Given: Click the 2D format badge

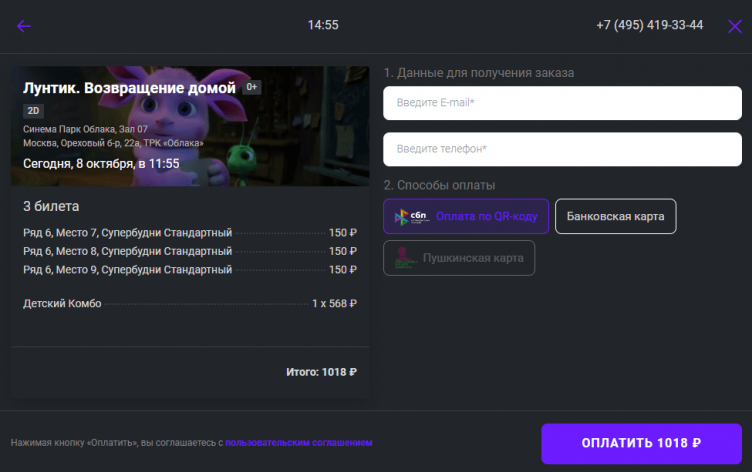Looking at the screenshot, I should tap(33, 110).
